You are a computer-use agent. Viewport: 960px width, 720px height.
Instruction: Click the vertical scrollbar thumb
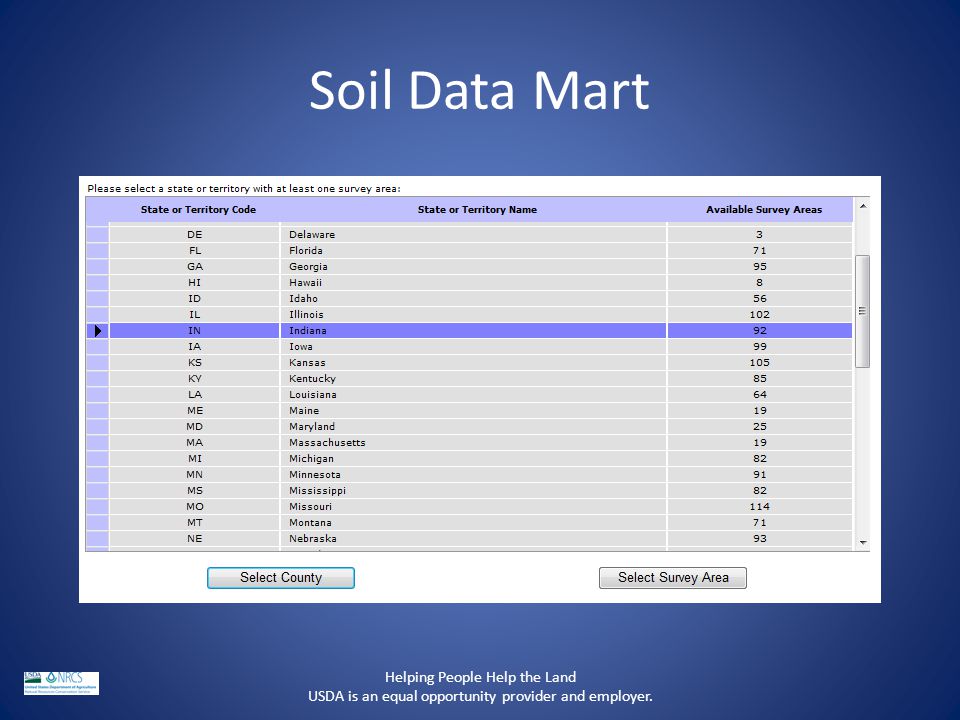coord(863,311)
